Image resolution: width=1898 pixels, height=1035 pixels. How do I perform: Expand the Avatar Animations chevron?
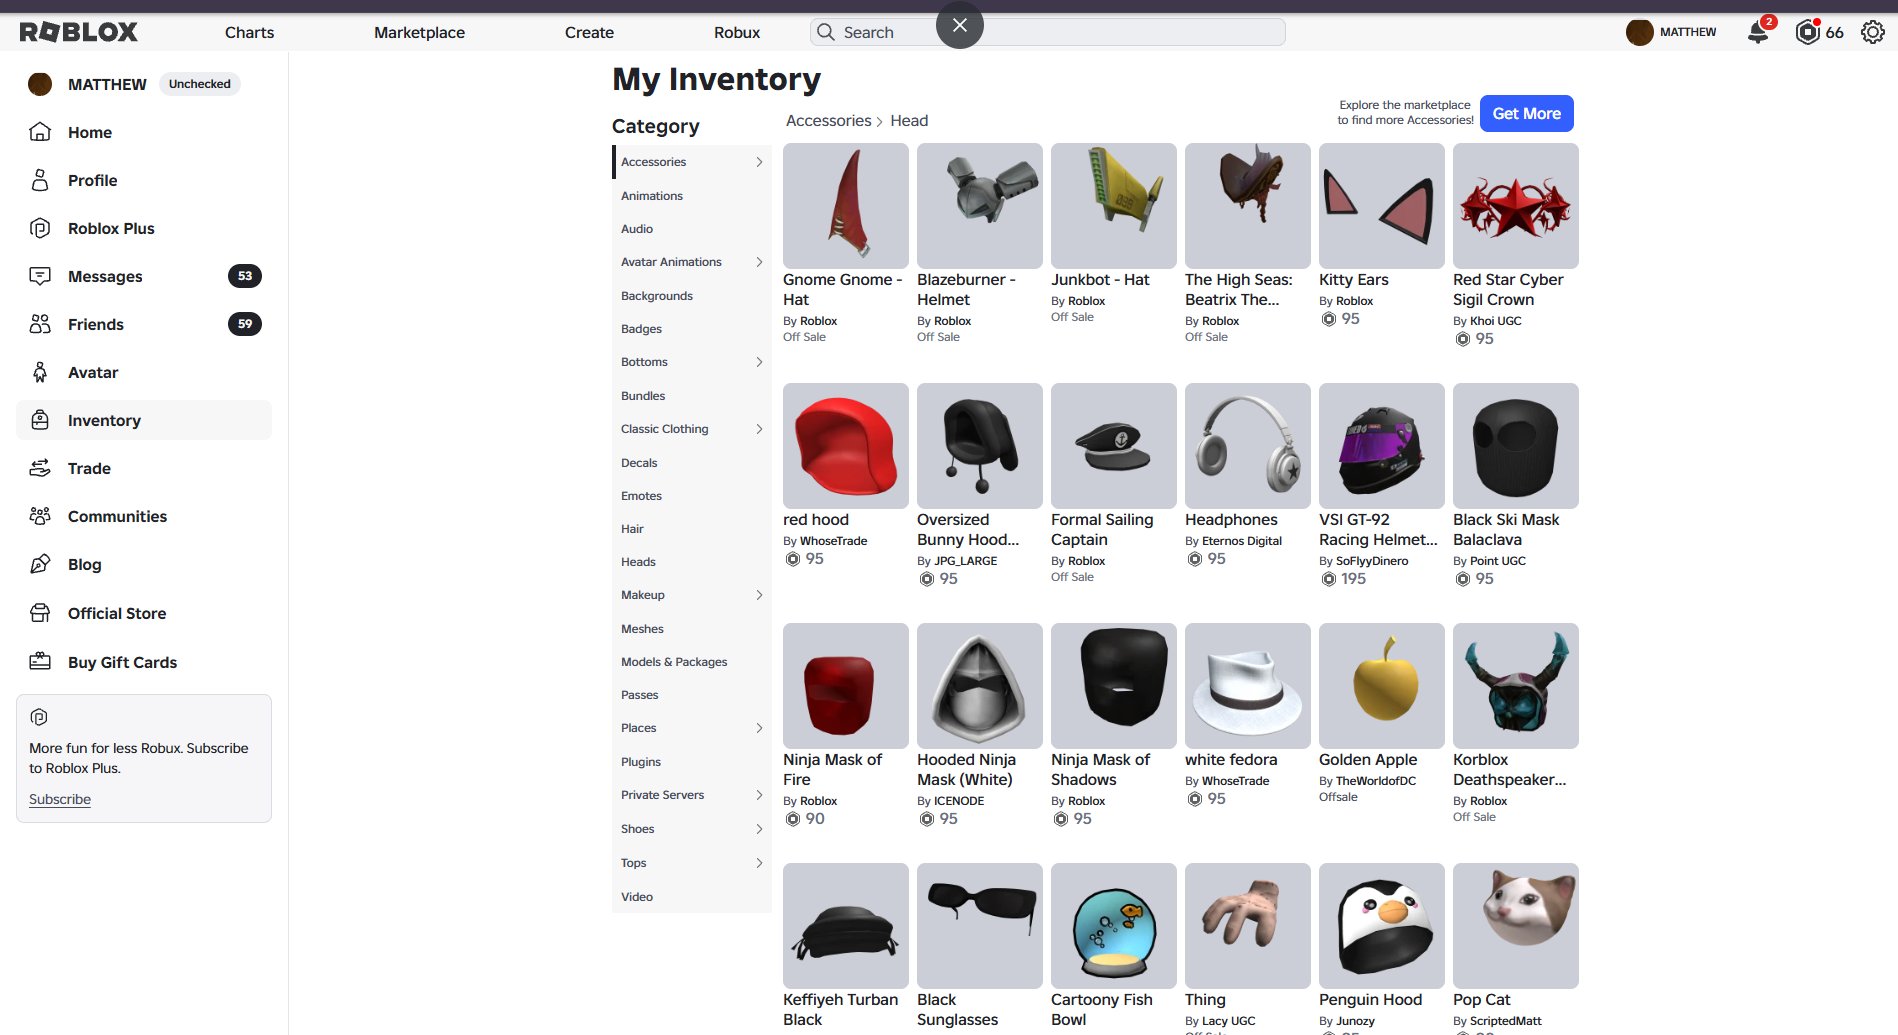click(x=759, y=262)
